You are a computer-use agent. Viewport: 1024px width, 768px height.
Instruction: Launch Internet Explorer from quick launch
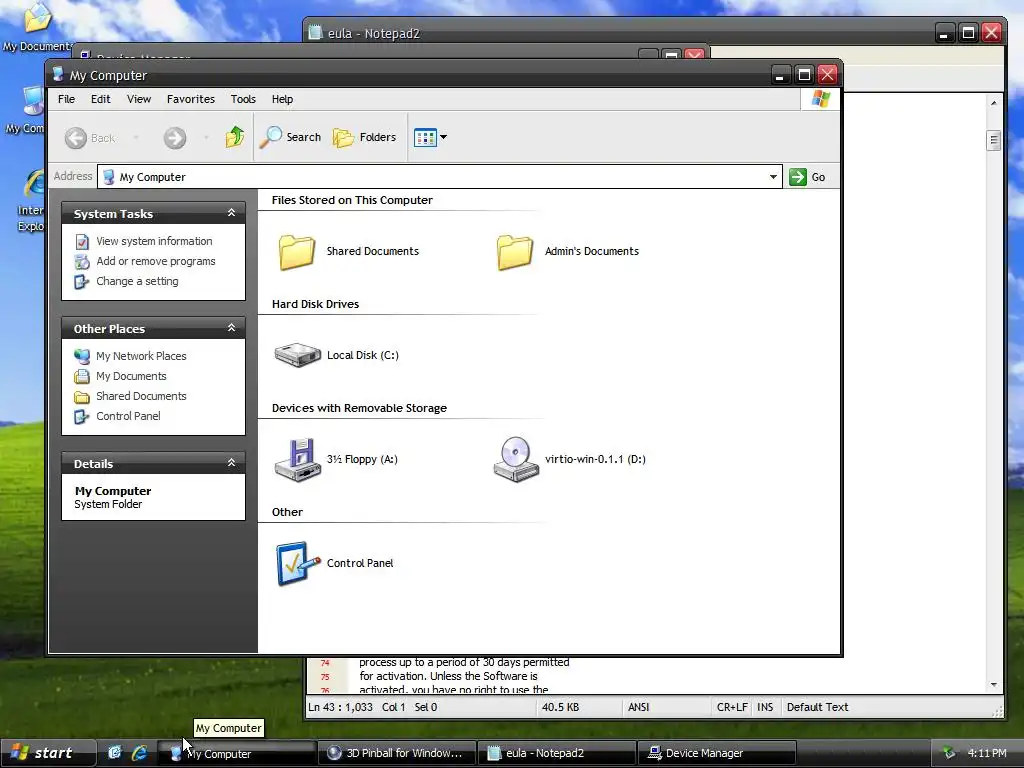tap(139, 753)
